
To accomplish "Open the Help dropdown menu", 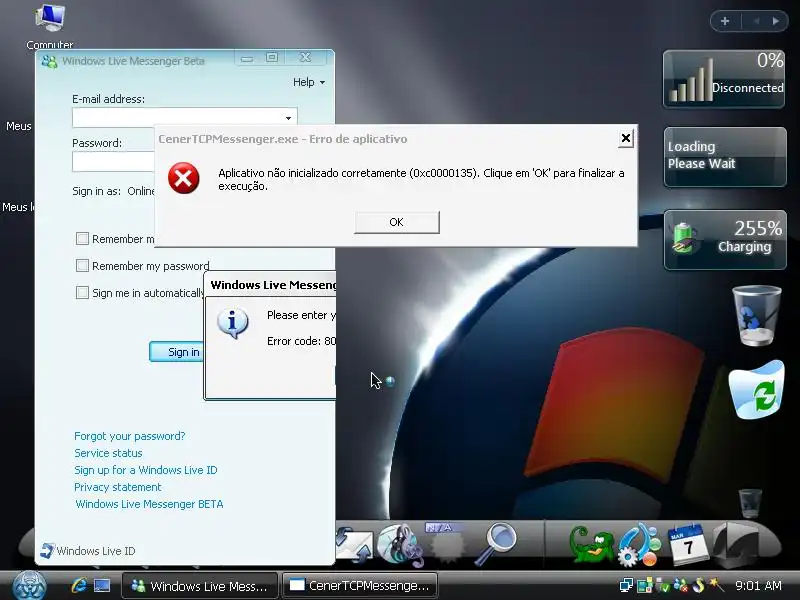I will pyautogui.click(x=309, y=82).
